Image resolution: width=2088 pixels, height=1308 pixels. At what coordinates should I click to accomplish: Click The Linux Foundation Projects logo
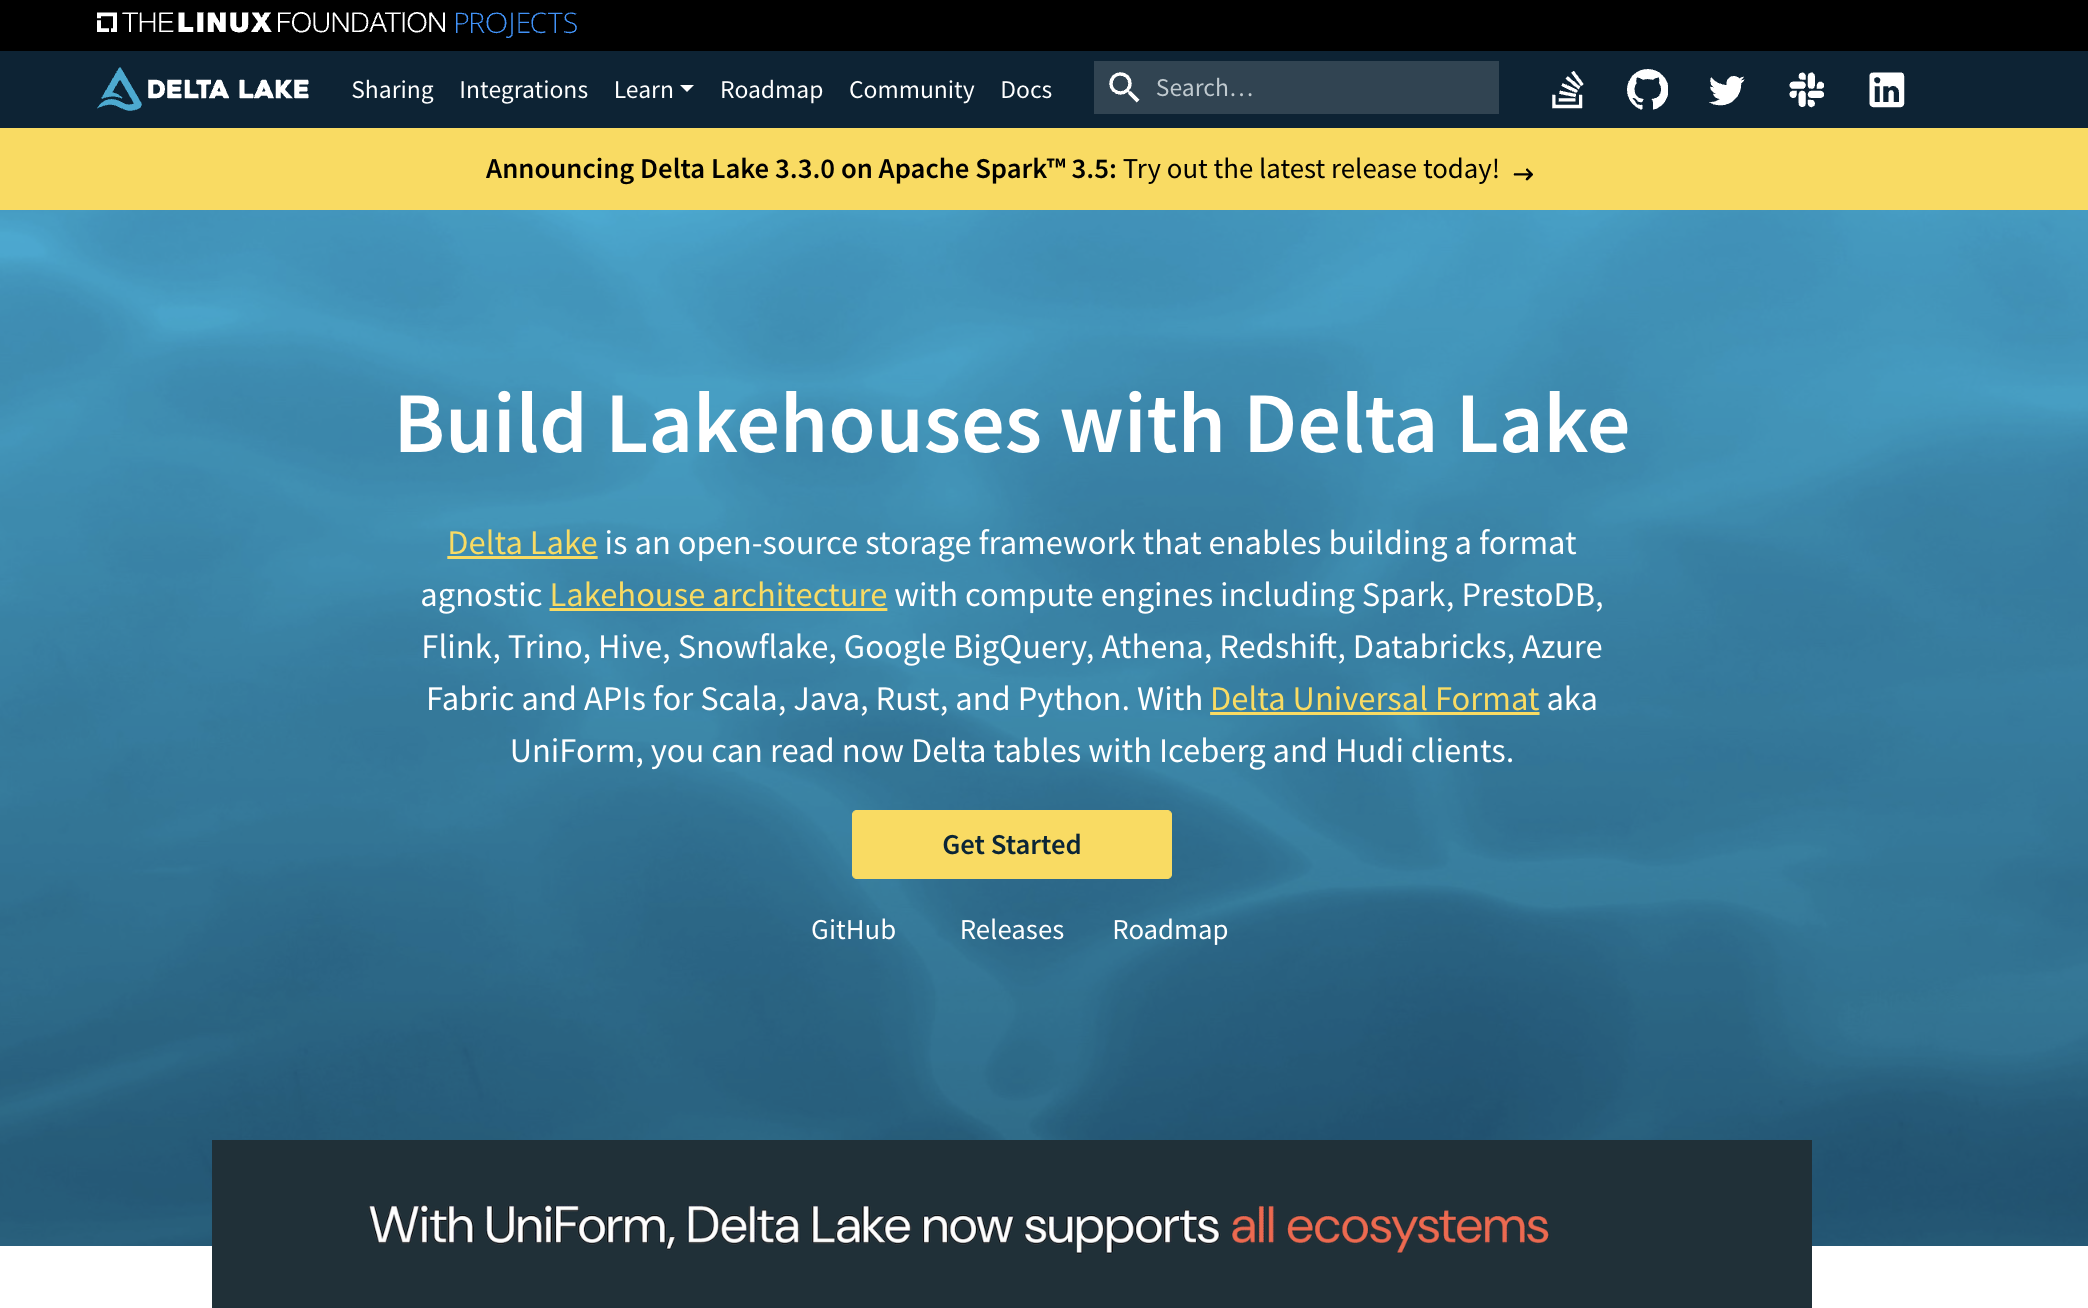337,23
